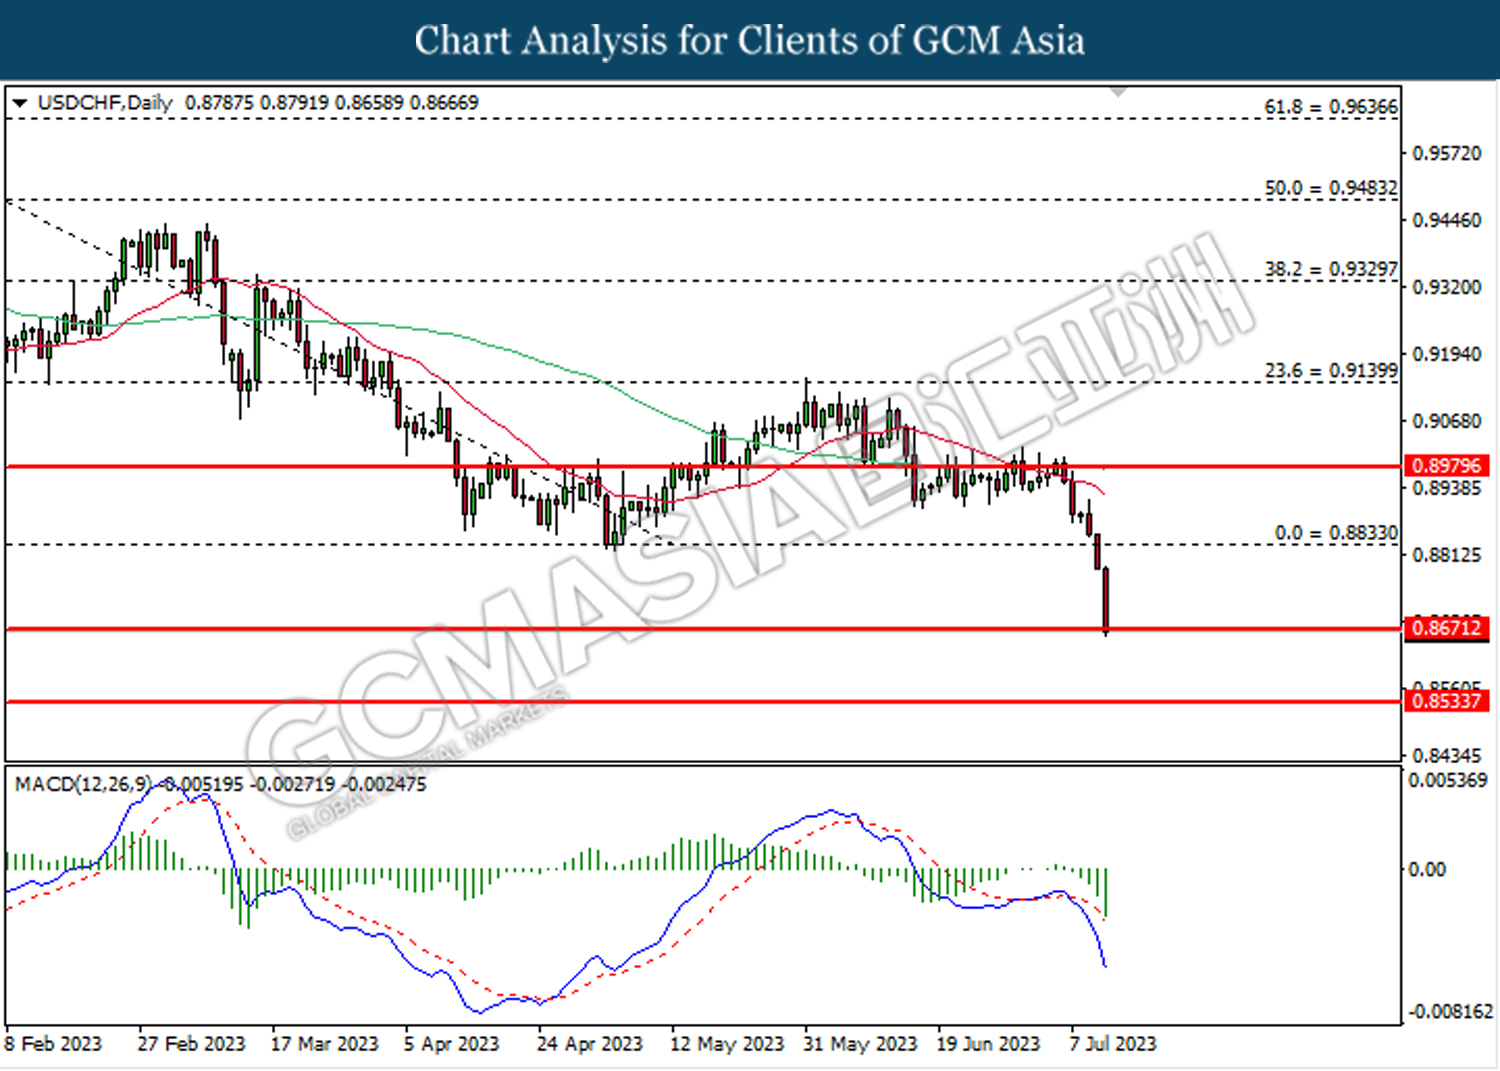Click the 5 Apr 2023 date label
Screen dimensions: 1500x1071
(x=451, y=1044)
